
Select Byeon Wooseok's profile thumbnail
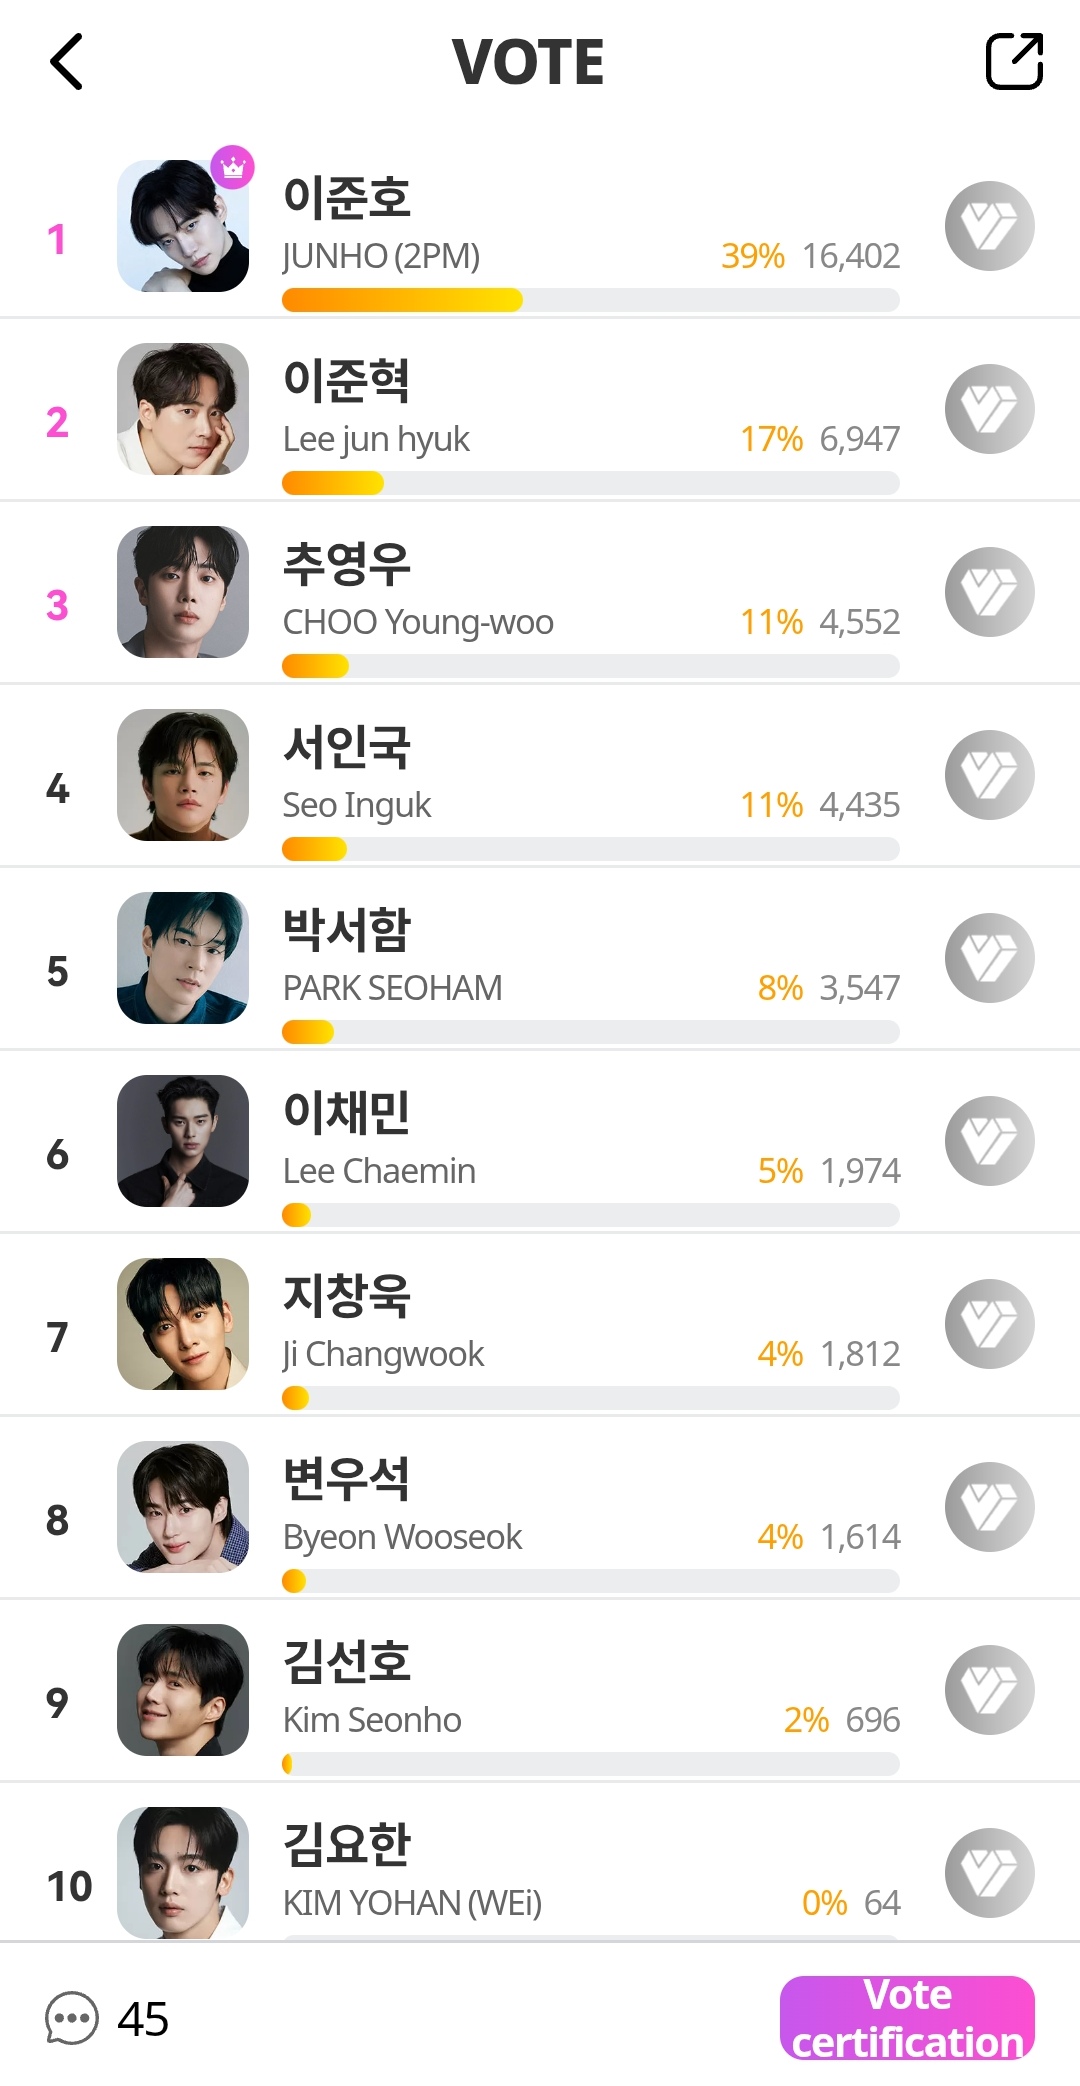(x=182, y=1507)
